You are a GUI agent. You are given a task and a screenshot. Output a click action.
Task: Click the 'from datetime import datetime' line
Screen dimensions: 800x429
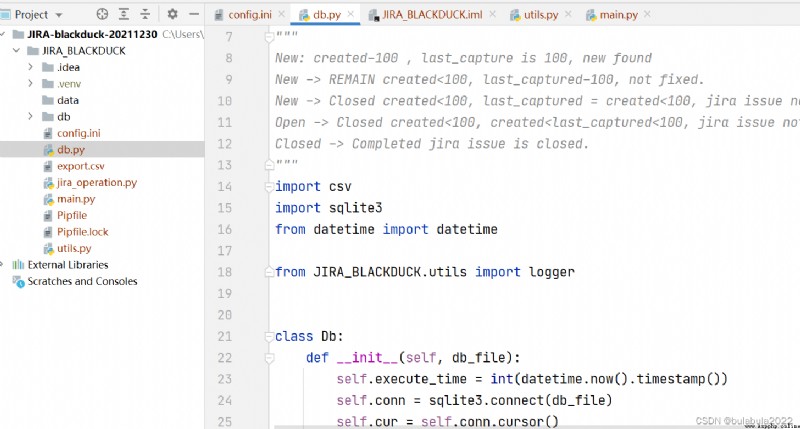(x=386, y=229)
